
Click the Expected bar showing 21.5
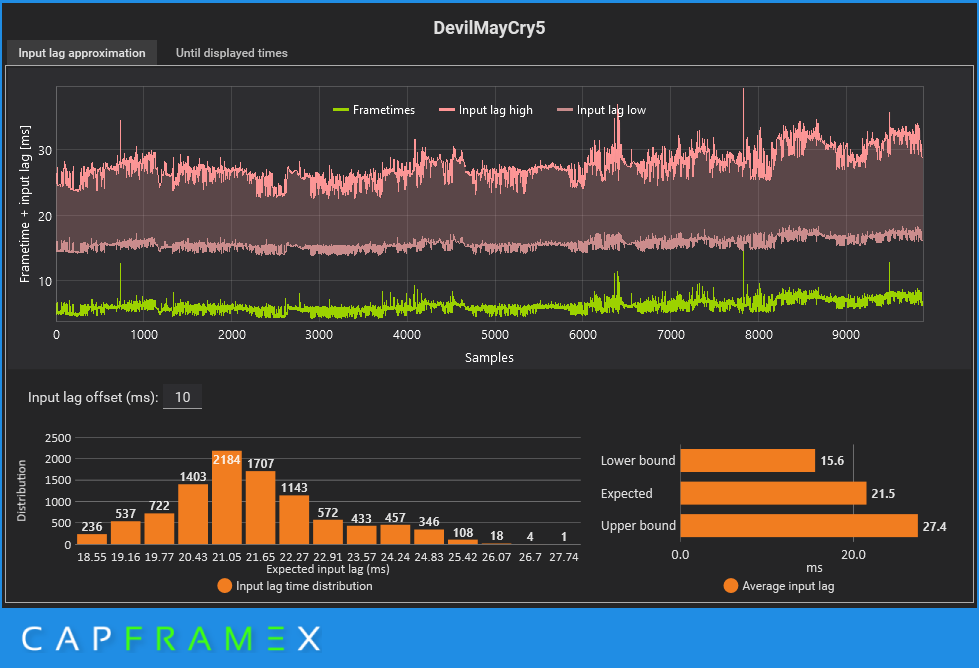pos(774,493)
